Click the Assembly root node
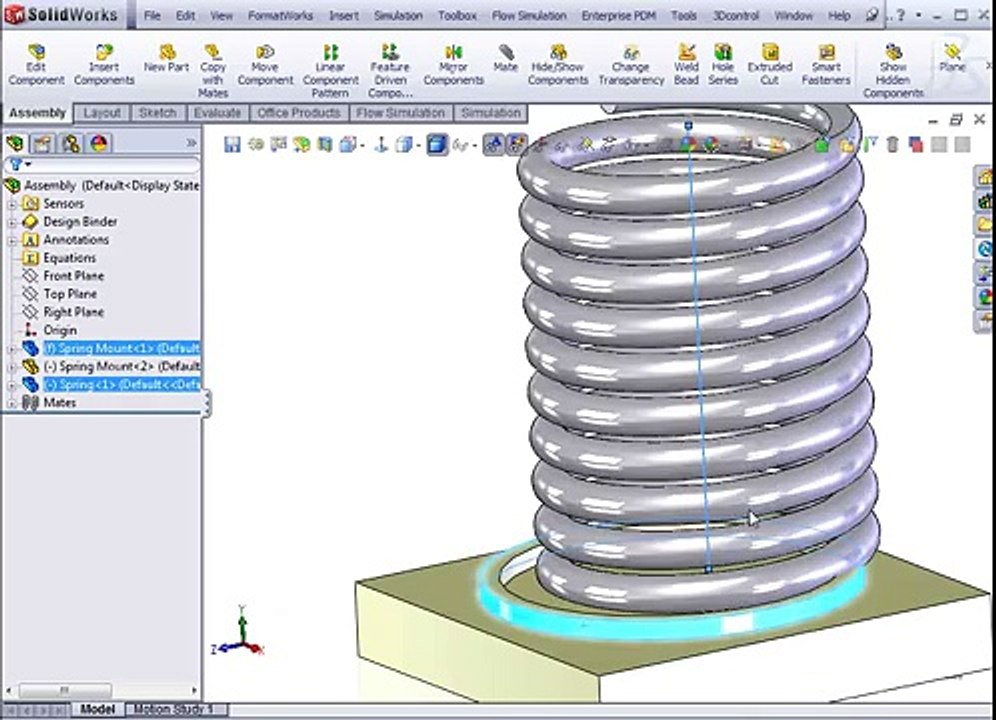996x720 pixels. (x=102, y=186)
